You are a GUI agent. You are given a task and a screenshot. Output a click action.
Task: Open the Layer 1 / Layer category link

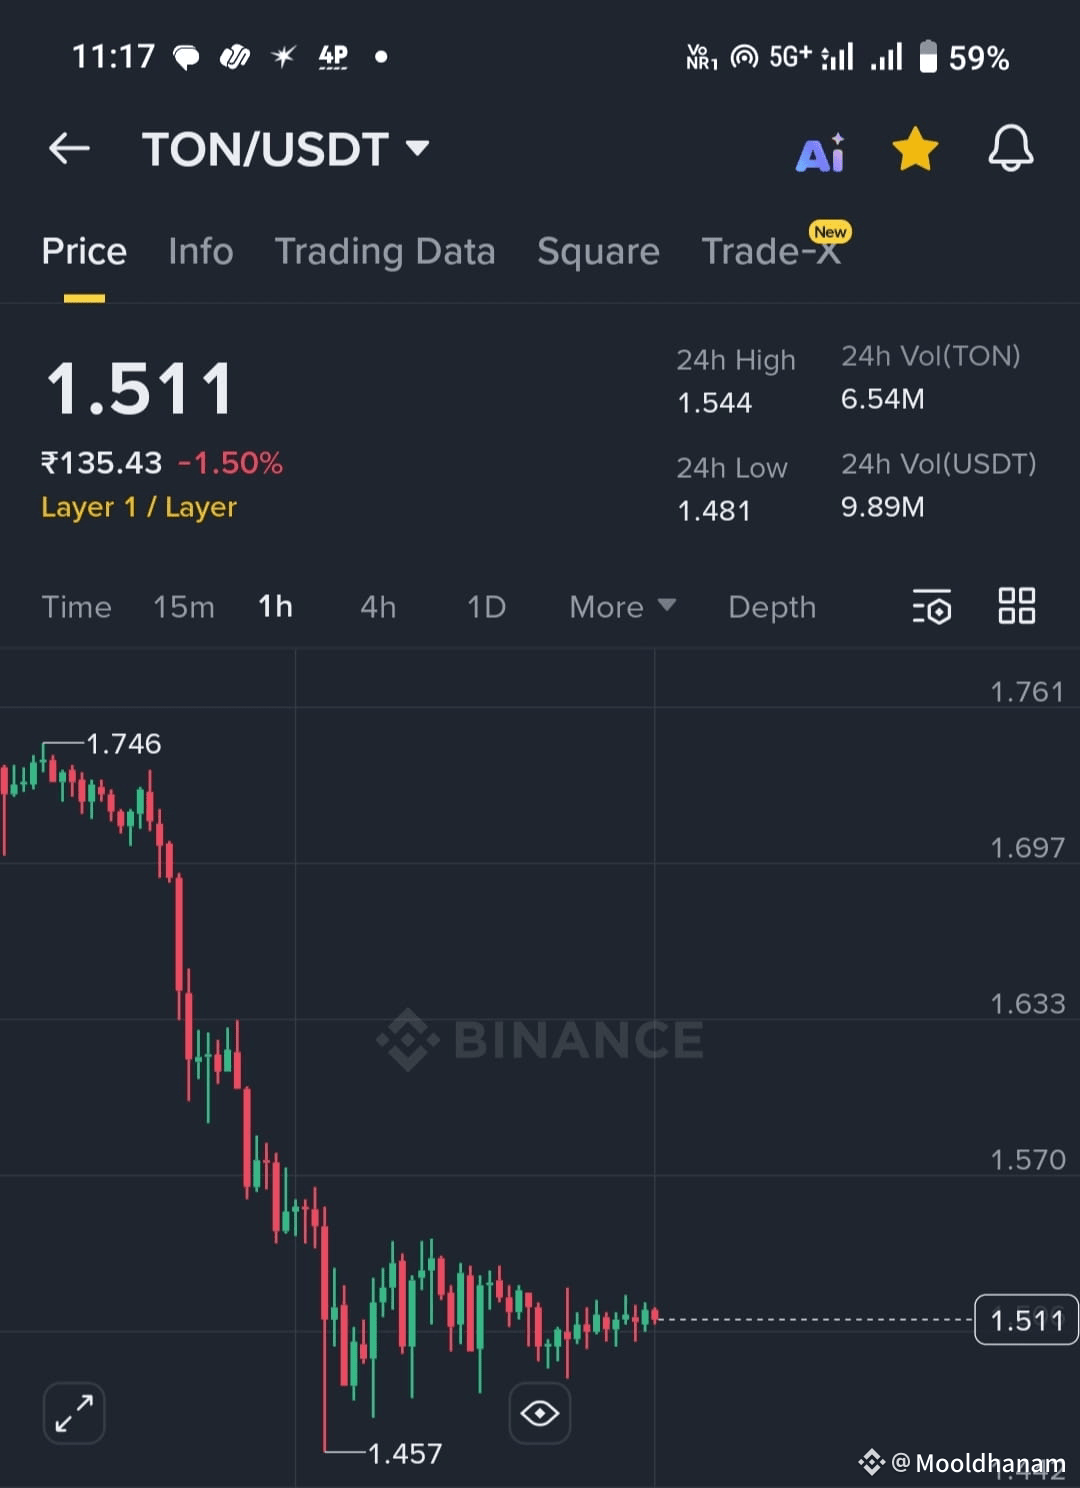click(x=139, y=507)
